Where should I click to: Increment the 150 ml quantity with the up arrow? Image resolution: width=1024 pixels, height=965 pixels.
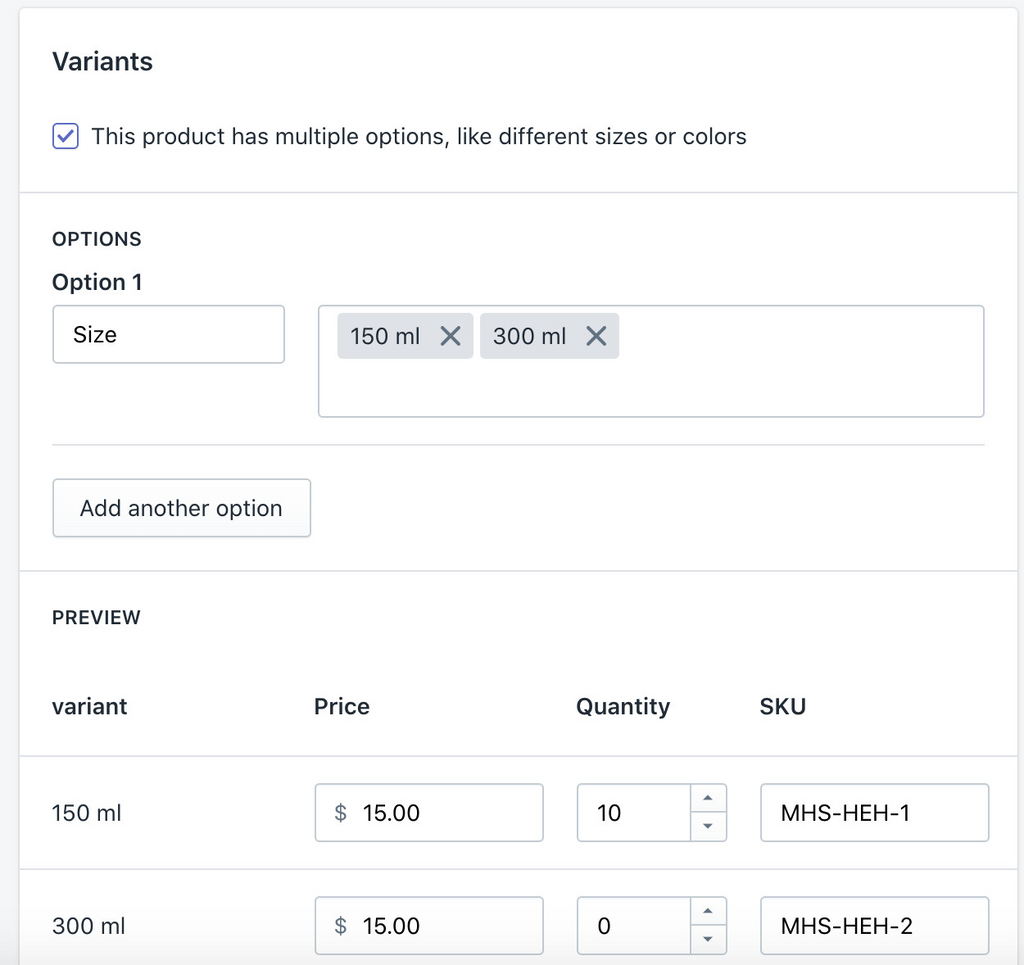[709, 797]
